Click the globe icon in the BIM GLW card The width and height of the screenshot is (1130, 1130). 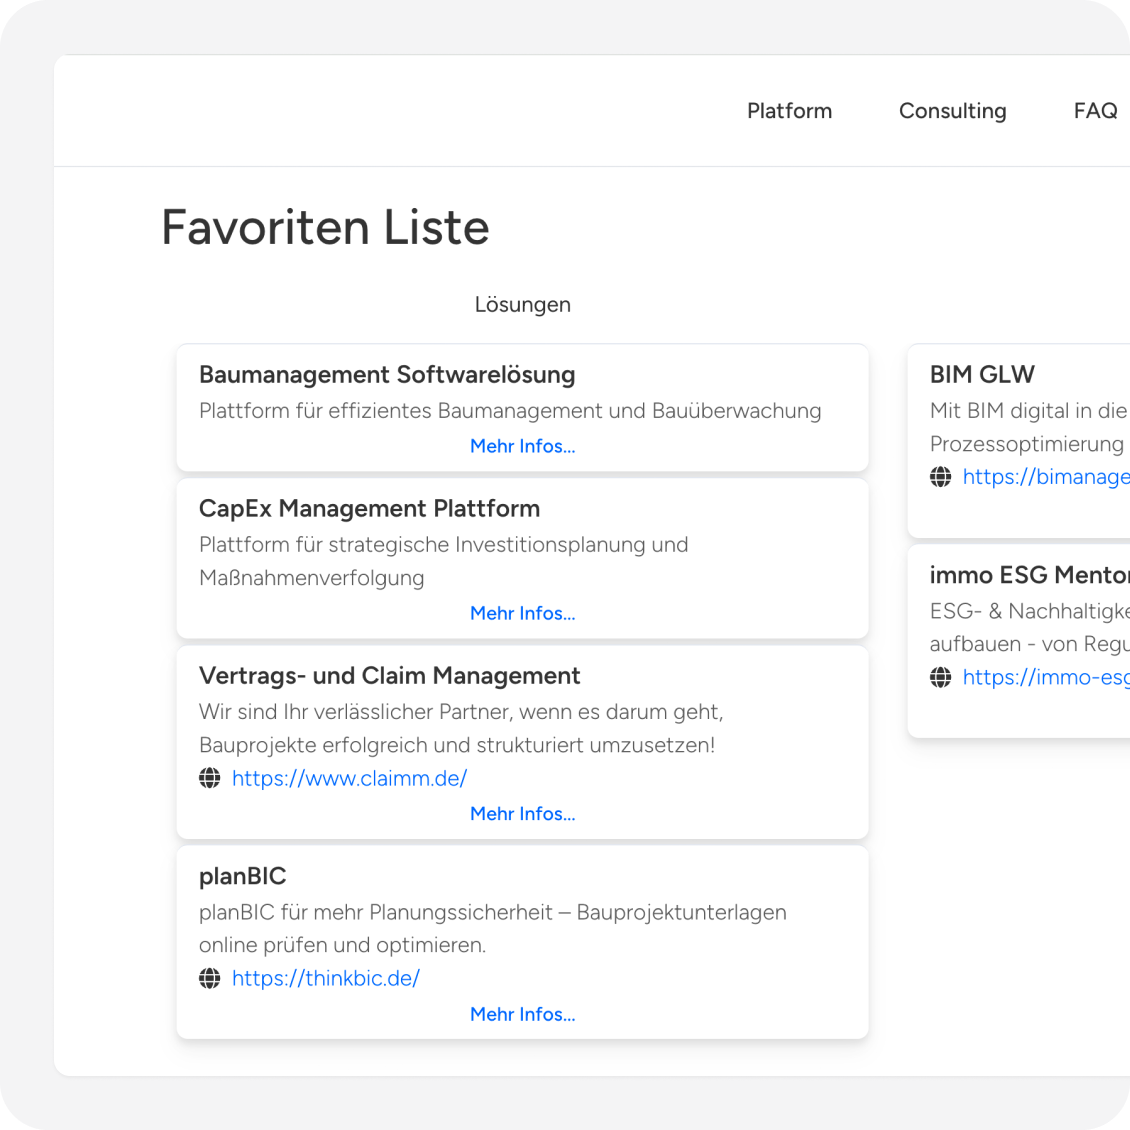[x=941, y=477]
